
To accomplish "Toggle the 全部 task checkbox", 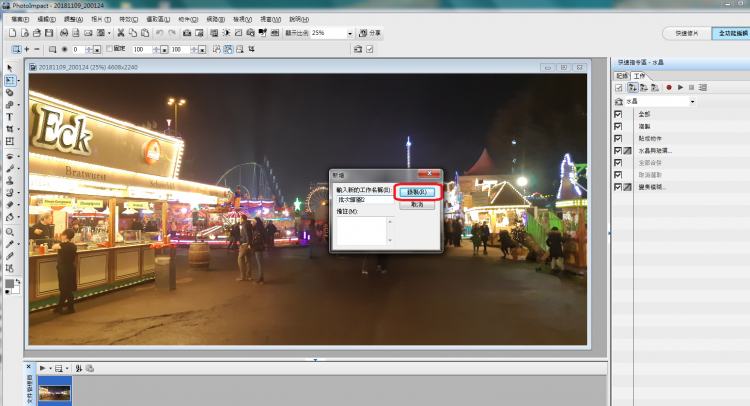I will (x=619, y=114).
